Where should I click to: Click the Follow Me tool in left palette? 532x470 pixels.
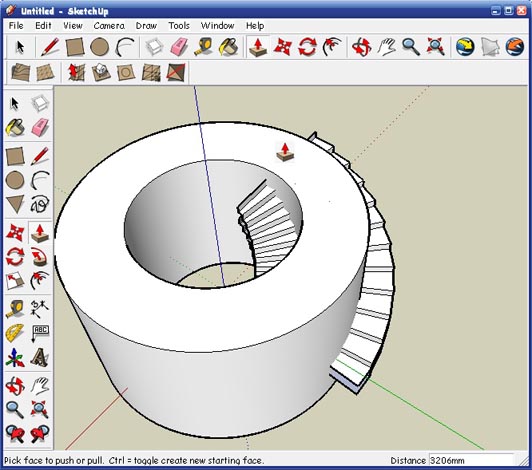pos(40,256)
